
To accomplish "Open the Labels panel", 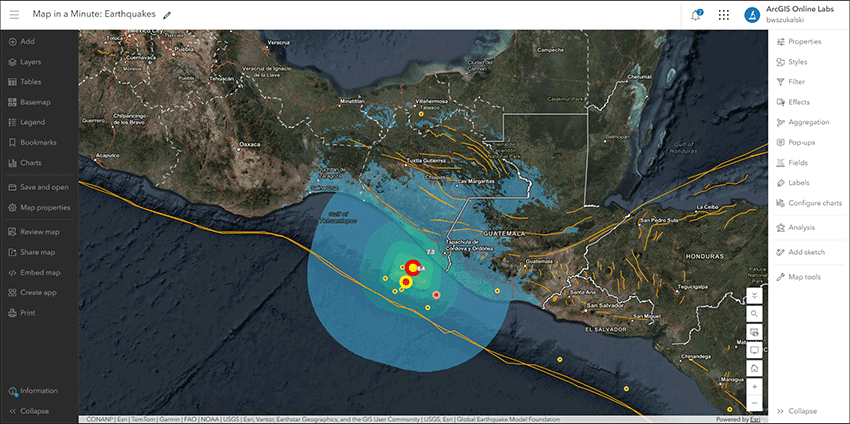I will click(793, 183).
